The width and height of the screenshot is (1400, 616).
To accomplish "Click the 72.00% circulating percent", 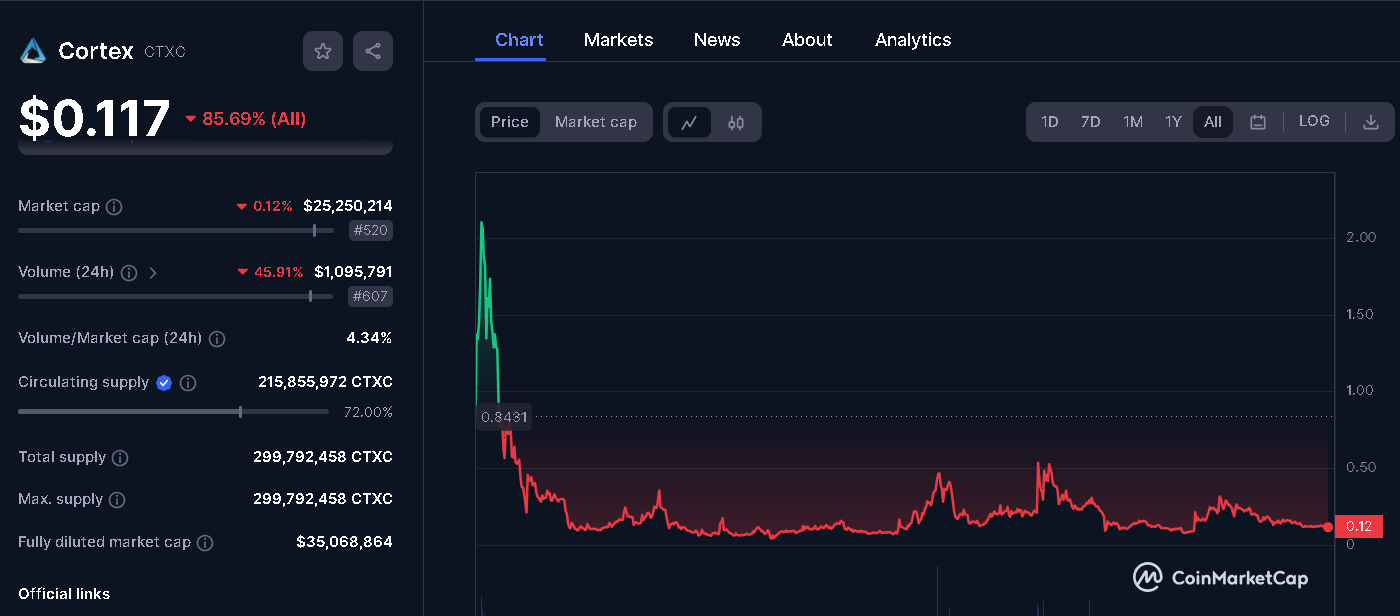I will pyautogui.click(x=368, y=412).
